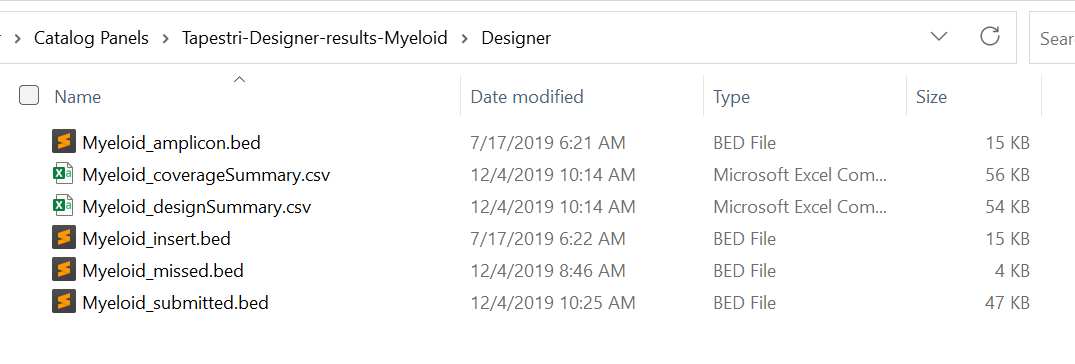Click the Myeloid_designSummary.csv Excel icon

[x=62, y=206]
